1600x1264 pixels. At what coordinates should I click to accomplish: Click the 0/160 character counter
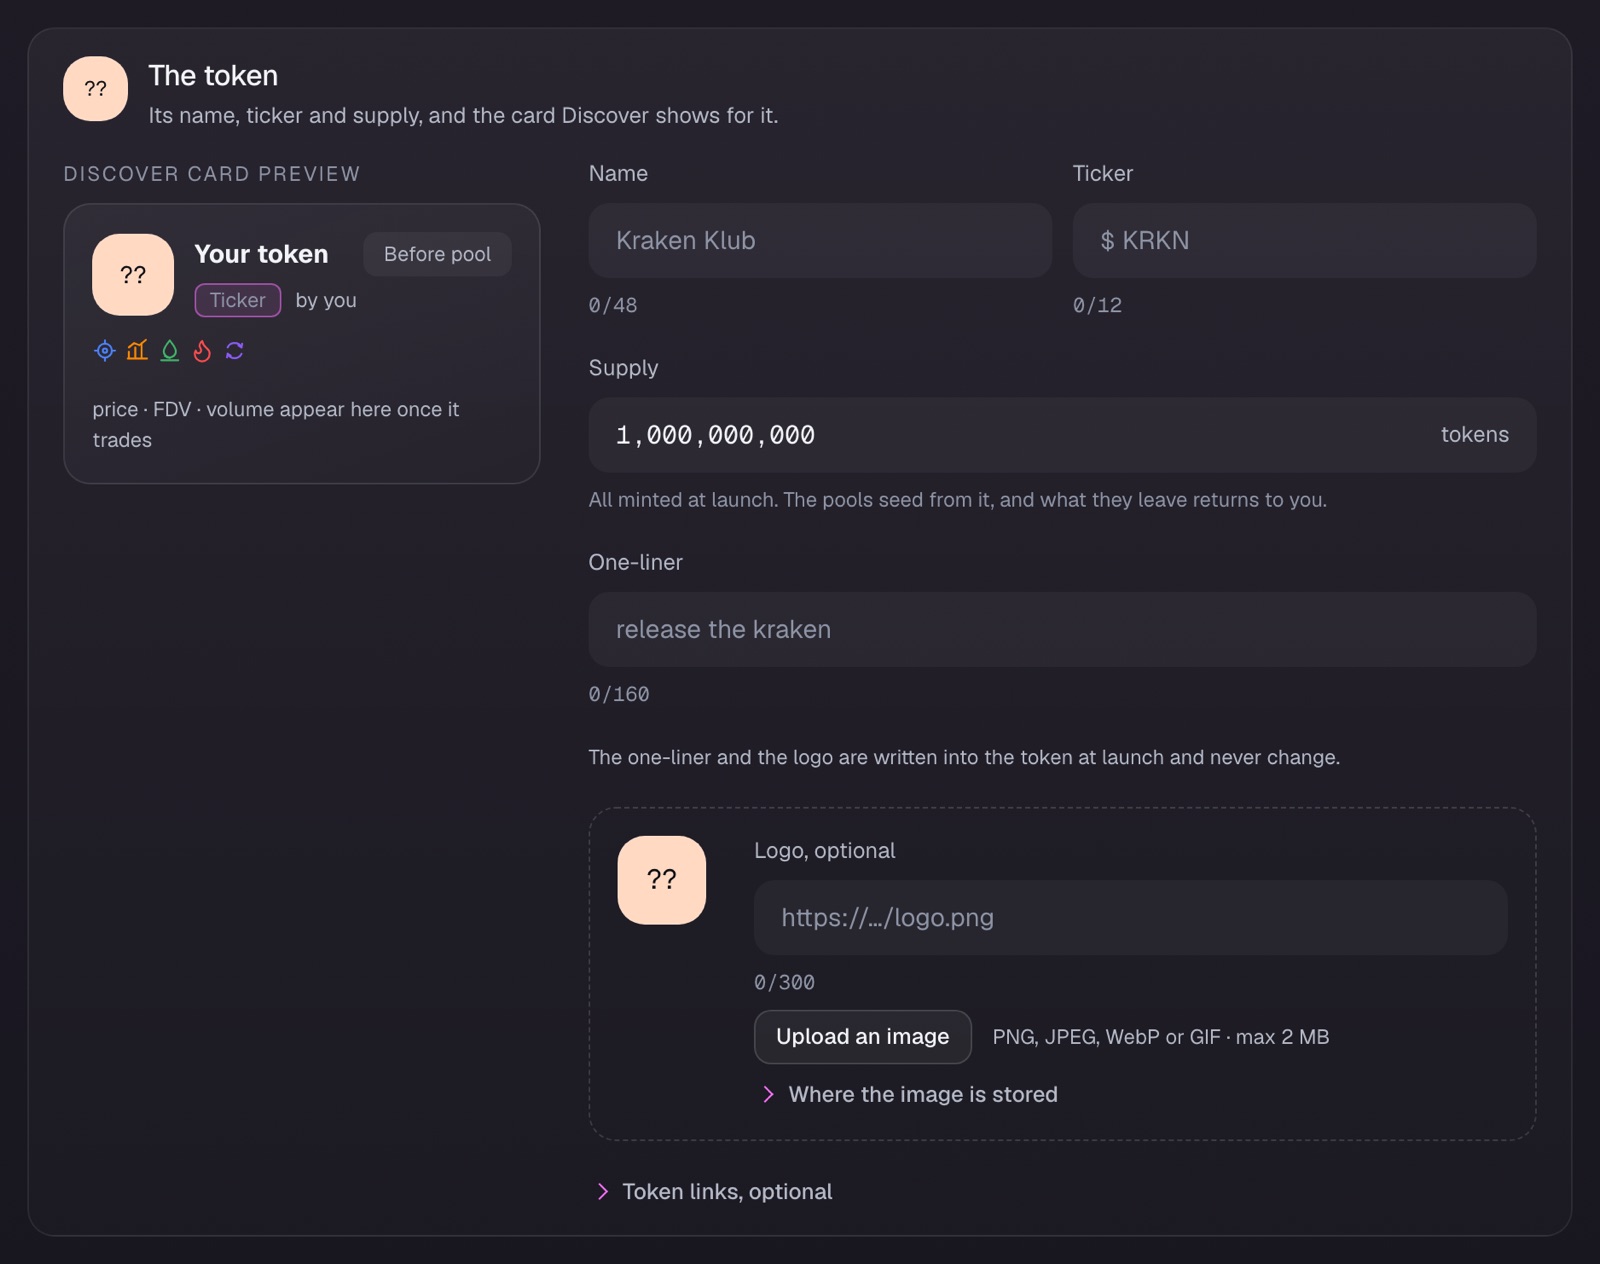click(x=619, y=694)
